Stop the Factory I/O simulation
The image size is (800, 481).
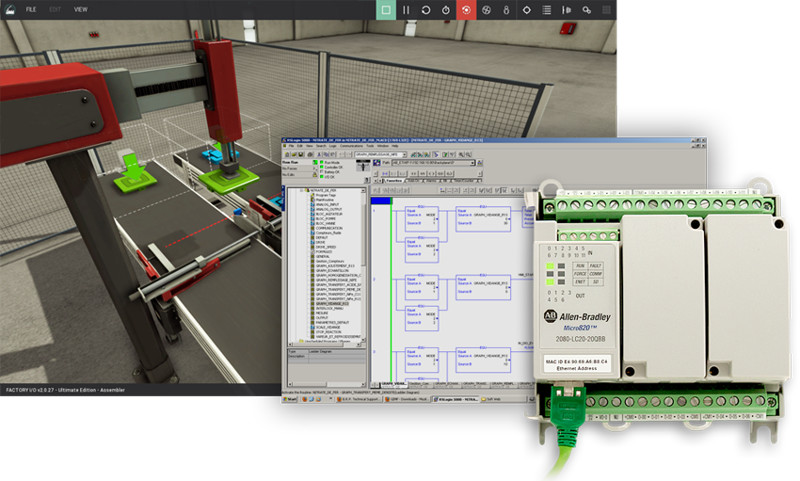pyautogui.click(x=386, y=10)
